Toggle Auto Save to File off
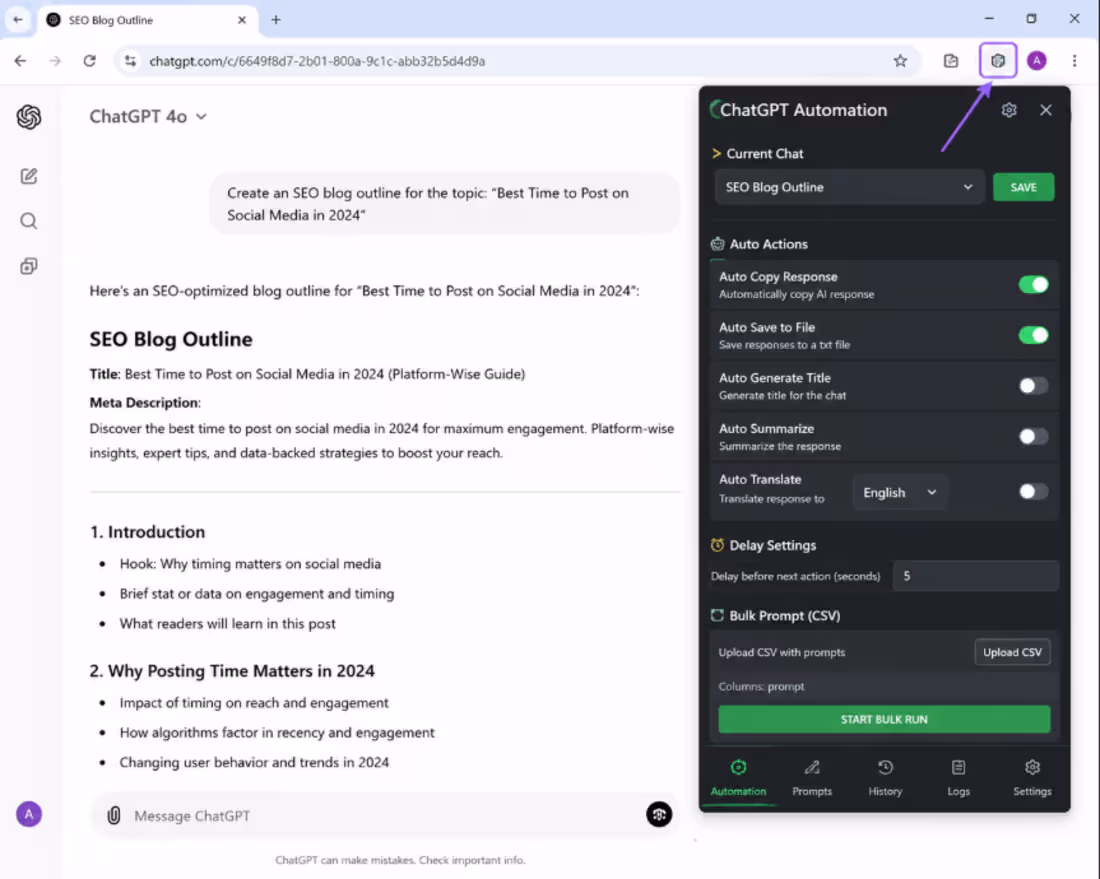This screenshot has width=1100, height=879. [1033, 335]
